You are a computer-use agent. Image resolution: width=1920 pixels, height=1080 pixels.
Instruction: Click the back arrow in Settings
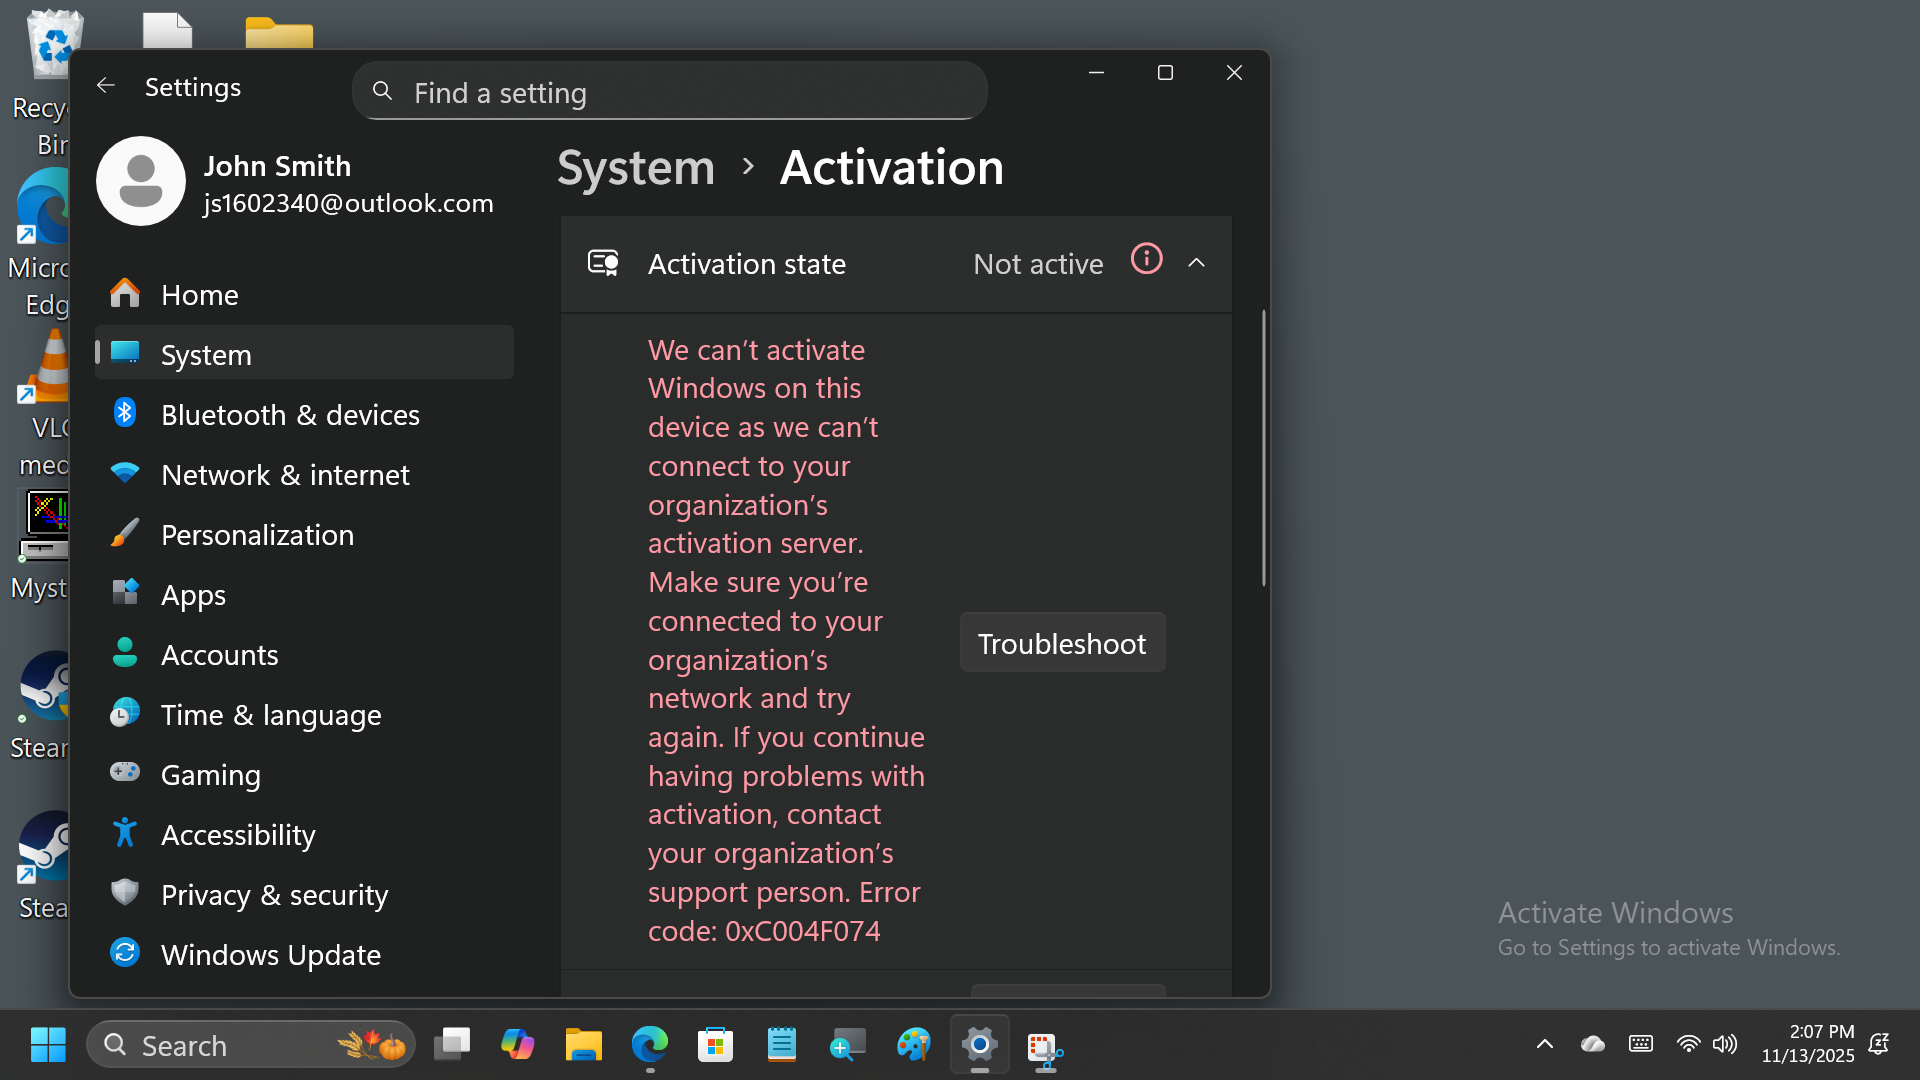[105, 86]
